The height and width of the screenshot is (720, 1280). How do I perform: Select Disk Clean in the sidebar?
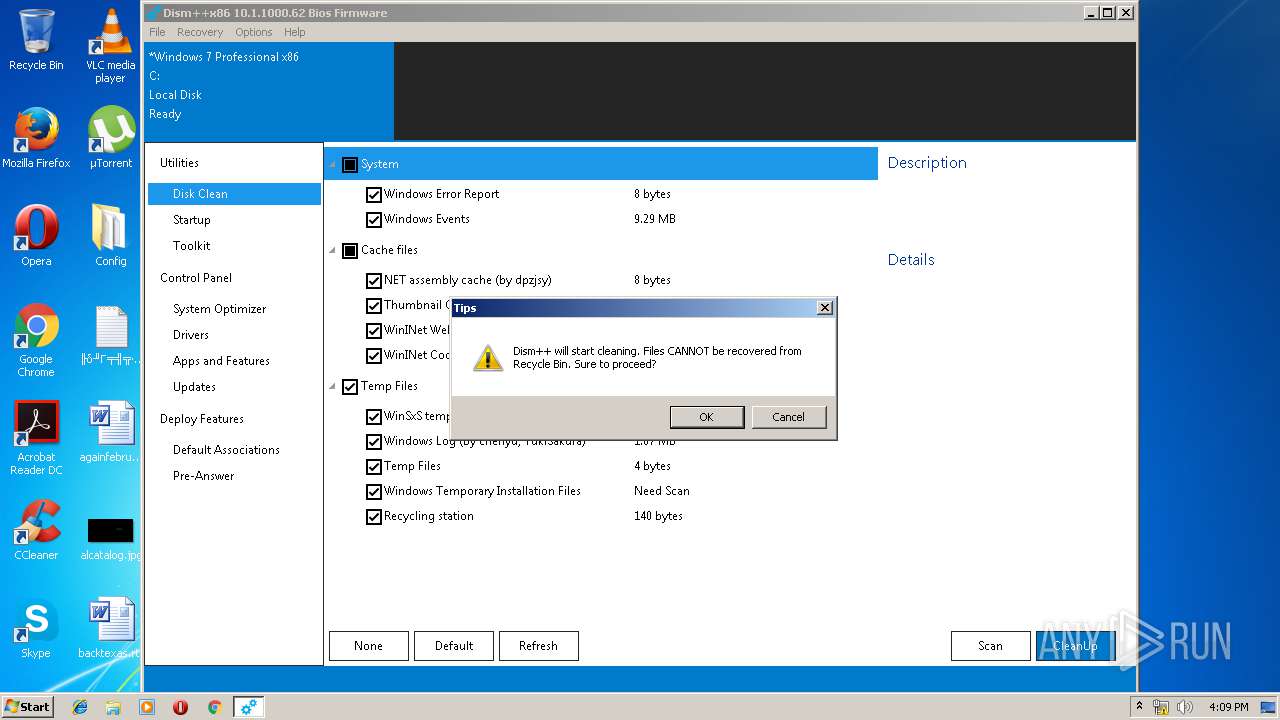coord(234,194)
